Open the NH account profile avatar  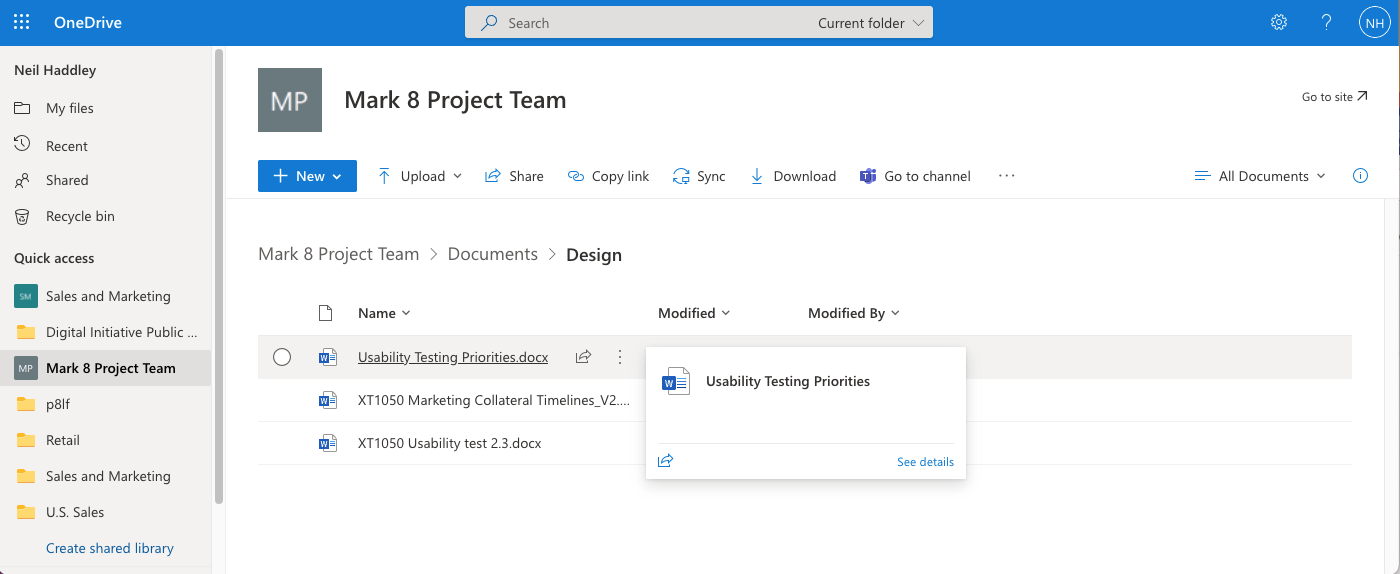point(1373,22)
